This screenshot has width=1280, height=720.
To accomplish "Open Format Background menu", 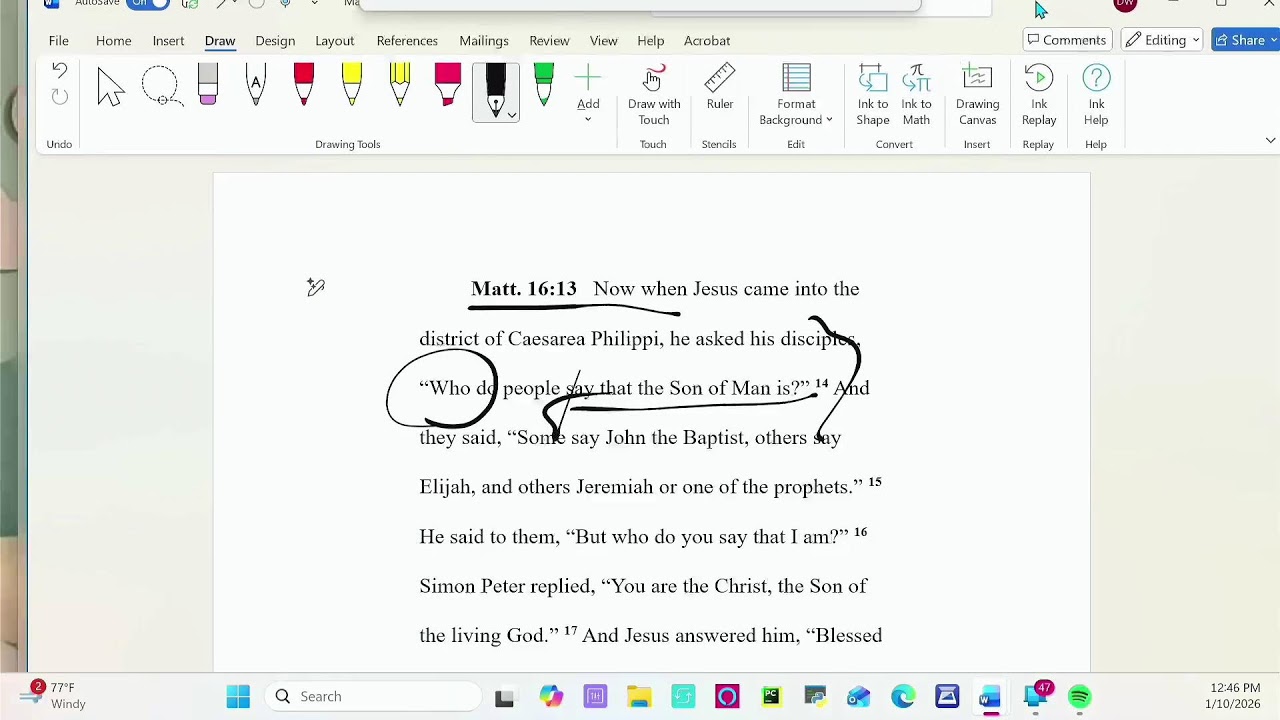I will click(x=796, y=95).
